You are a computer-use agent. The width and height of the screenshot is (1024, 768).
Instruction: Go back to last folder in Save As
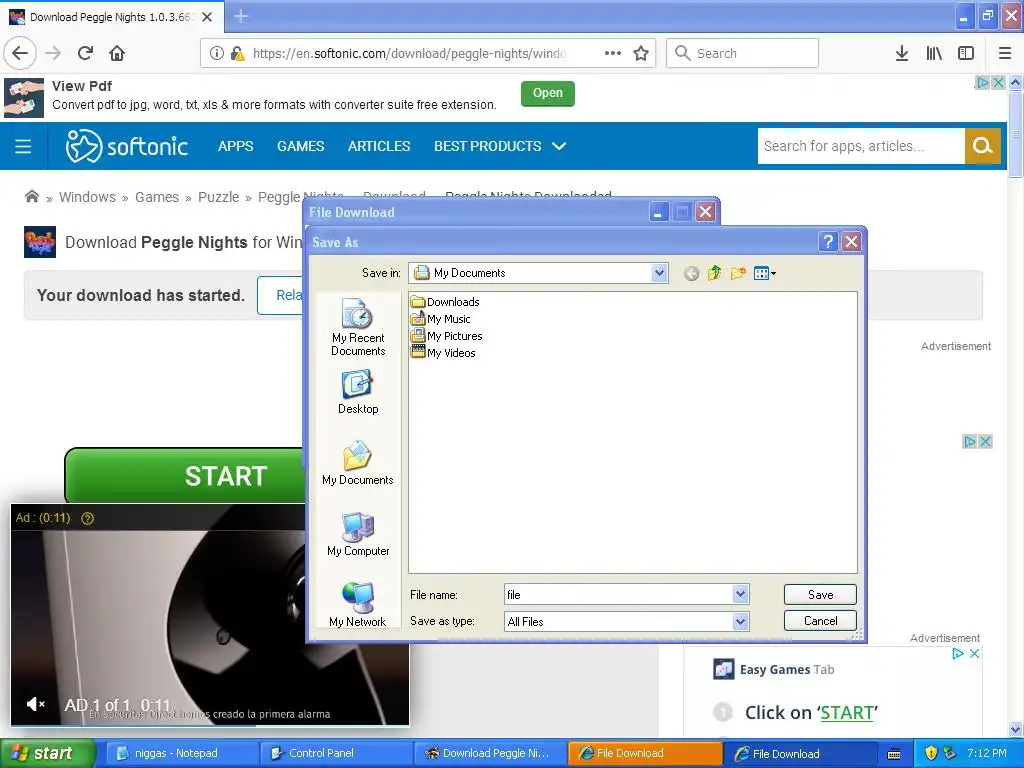click(x=691, y=273)
